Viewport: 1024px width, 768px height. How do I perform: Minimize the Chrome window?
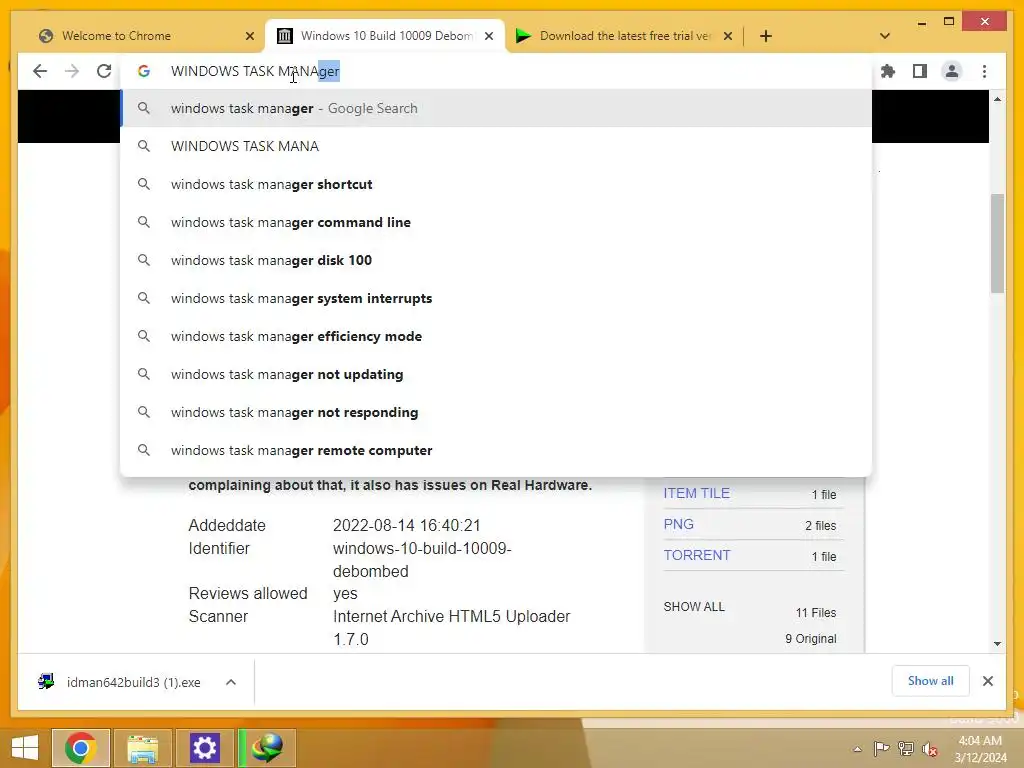pyautogui.click(x=921, y=22)
